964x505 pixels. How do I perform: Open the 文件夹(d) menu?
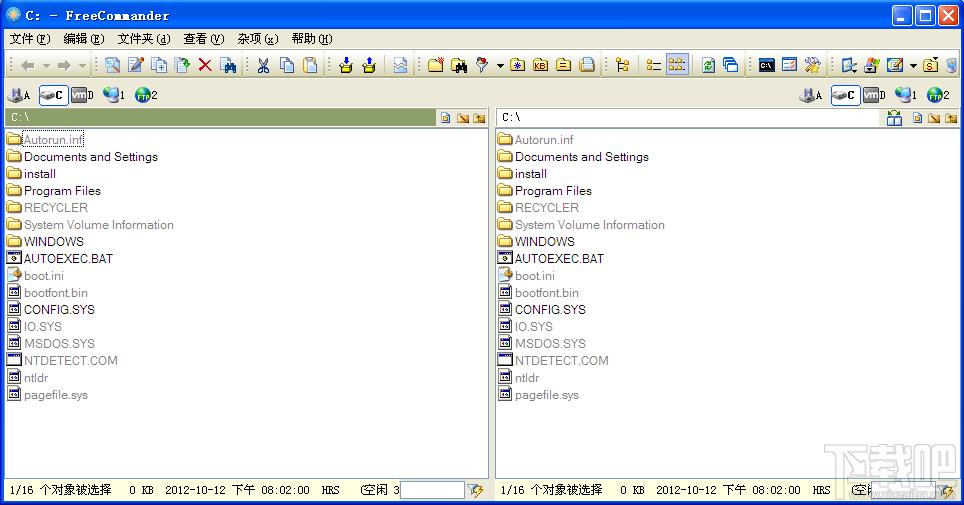144,39
